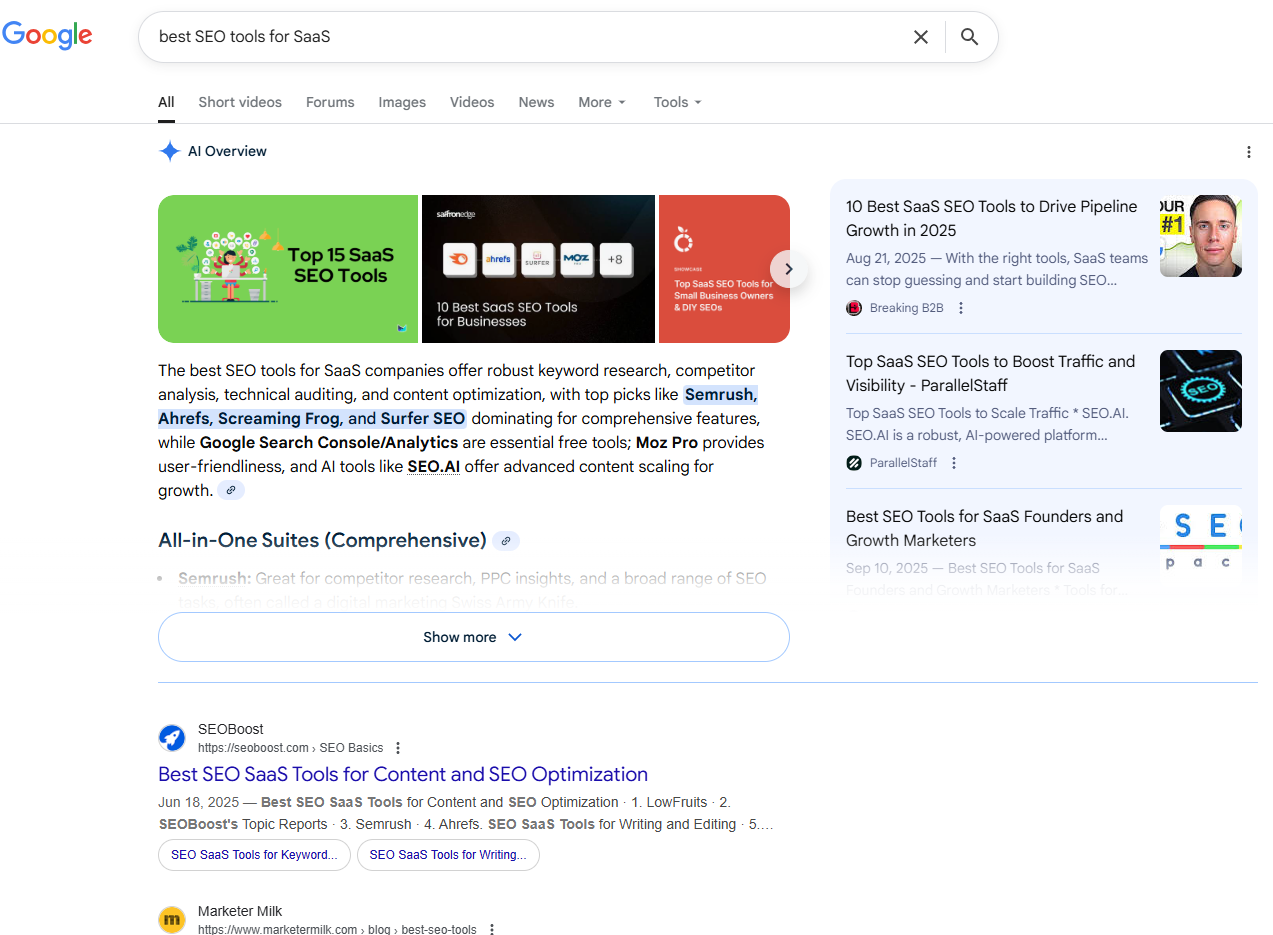Switch to the News tab

click(536, 102)
